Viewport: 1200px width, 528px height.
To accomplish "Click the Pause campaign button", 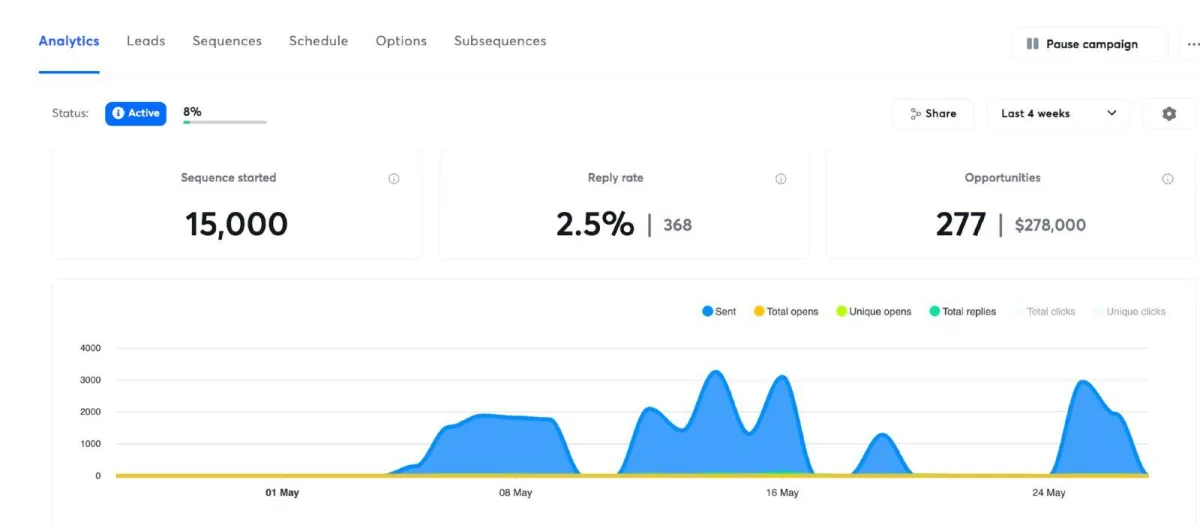I will click(1090, 44).
